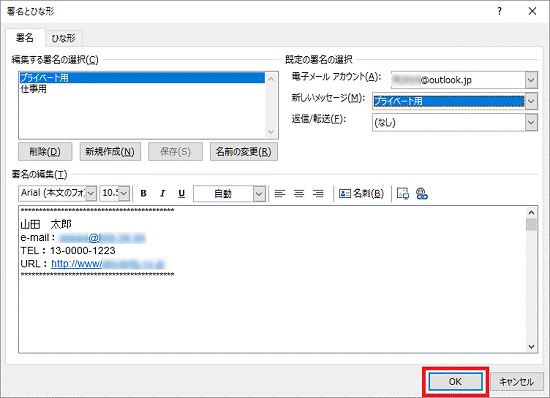550x398 pixels.
Task: Close the signature dialog with X
Action: click(x=532, y=11)
